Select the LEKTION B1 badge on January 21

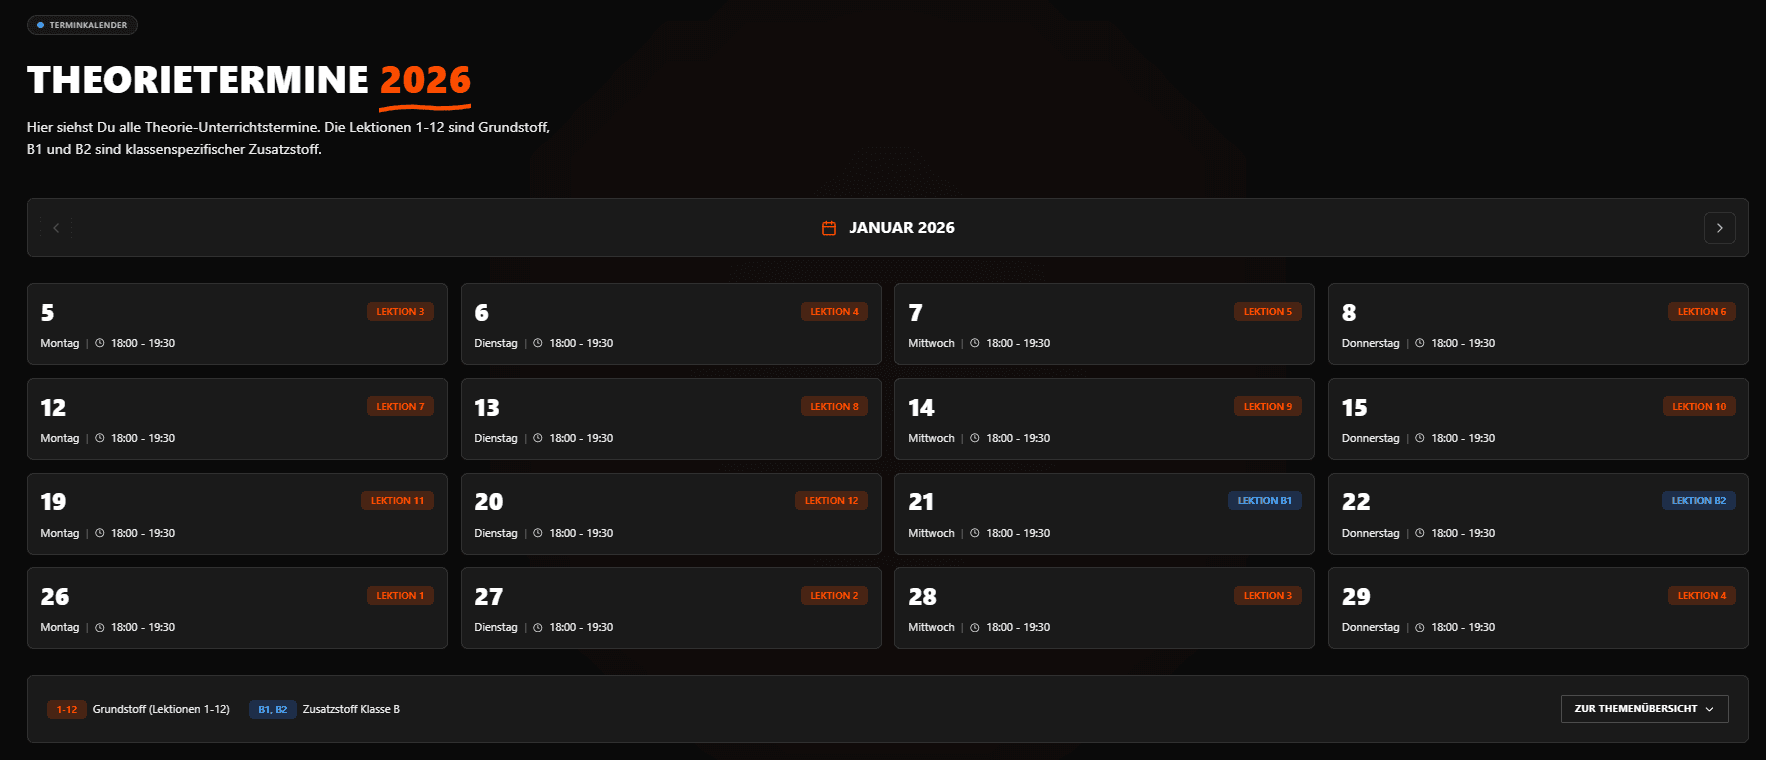[x=1265, y=500]
